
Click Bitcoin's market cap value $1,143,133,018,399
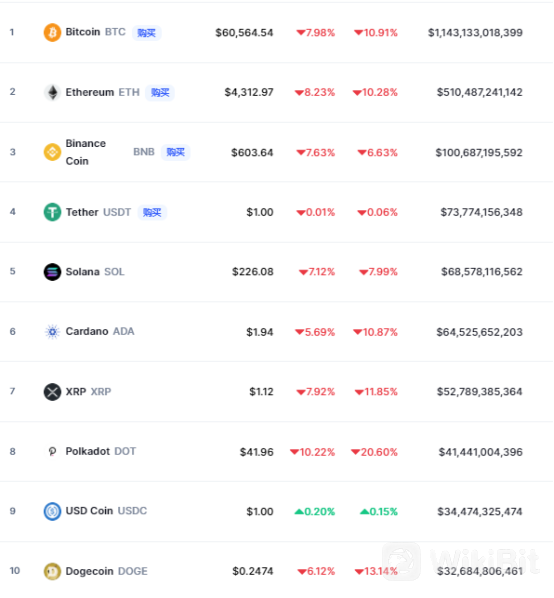(475, 33)
